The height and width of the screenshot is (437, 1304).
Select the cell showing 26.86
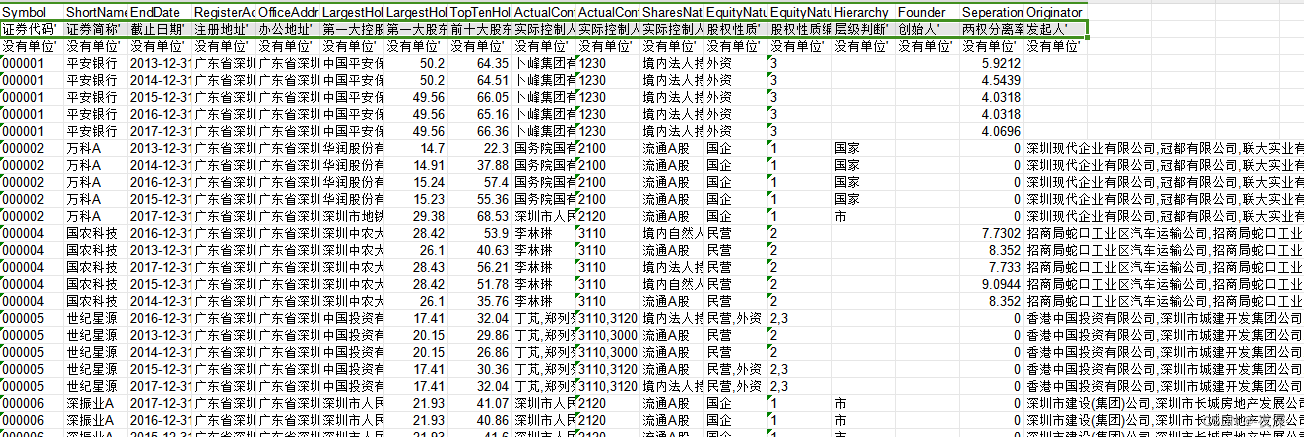pyautogui.click(x=480, y=351)
